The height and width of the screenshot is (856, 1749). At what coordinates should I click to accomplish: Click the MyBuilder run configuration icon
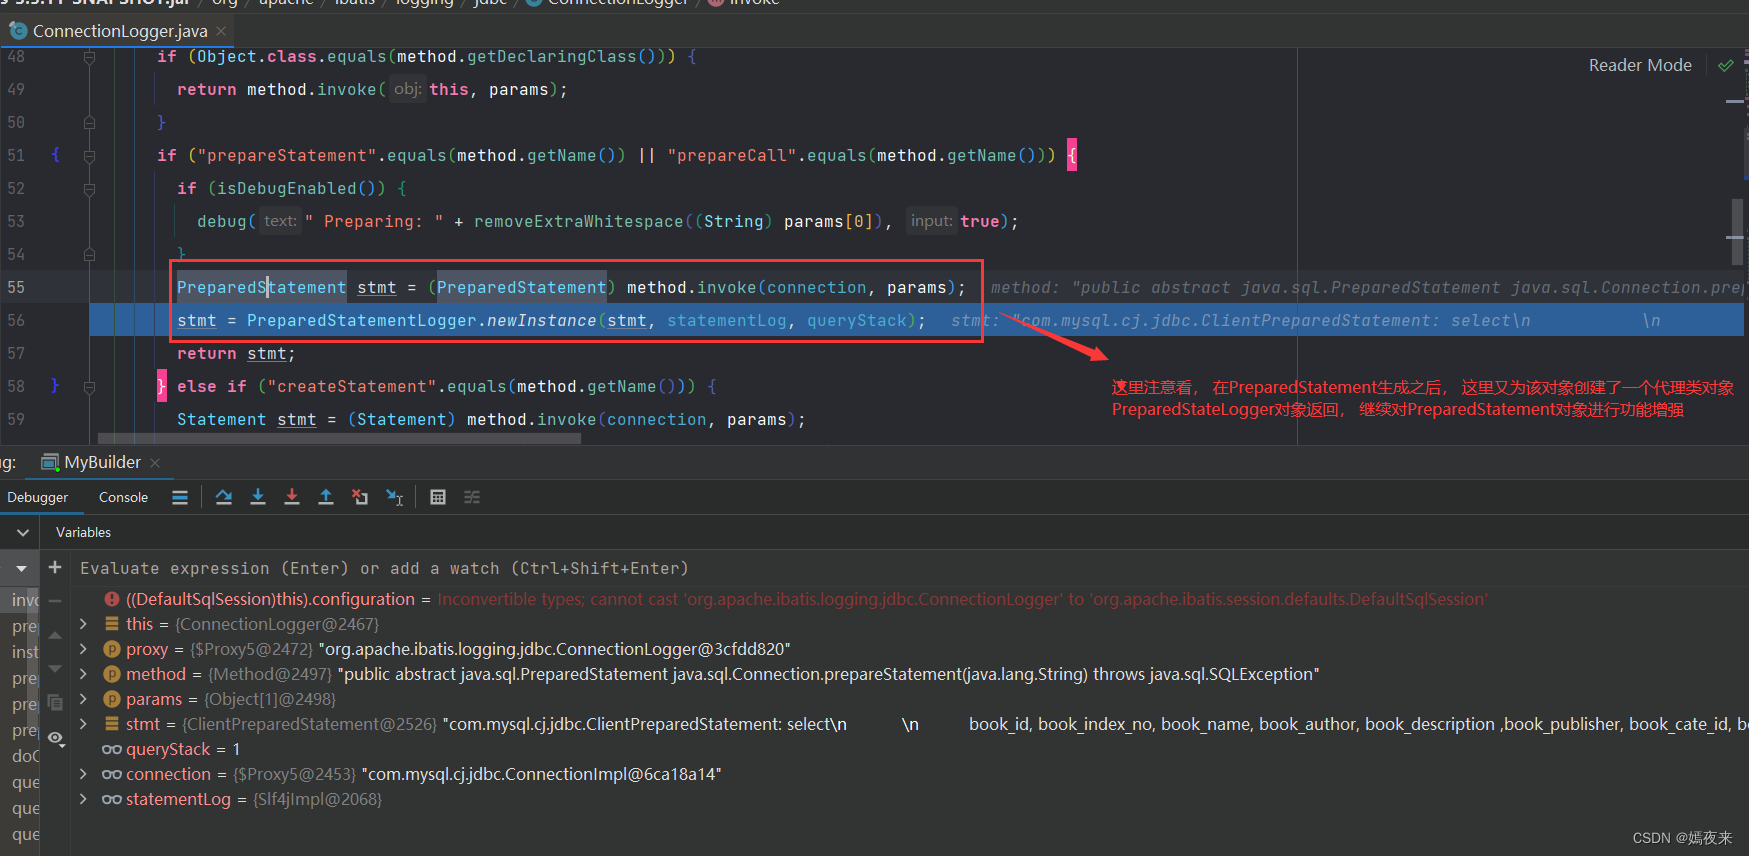50,462
